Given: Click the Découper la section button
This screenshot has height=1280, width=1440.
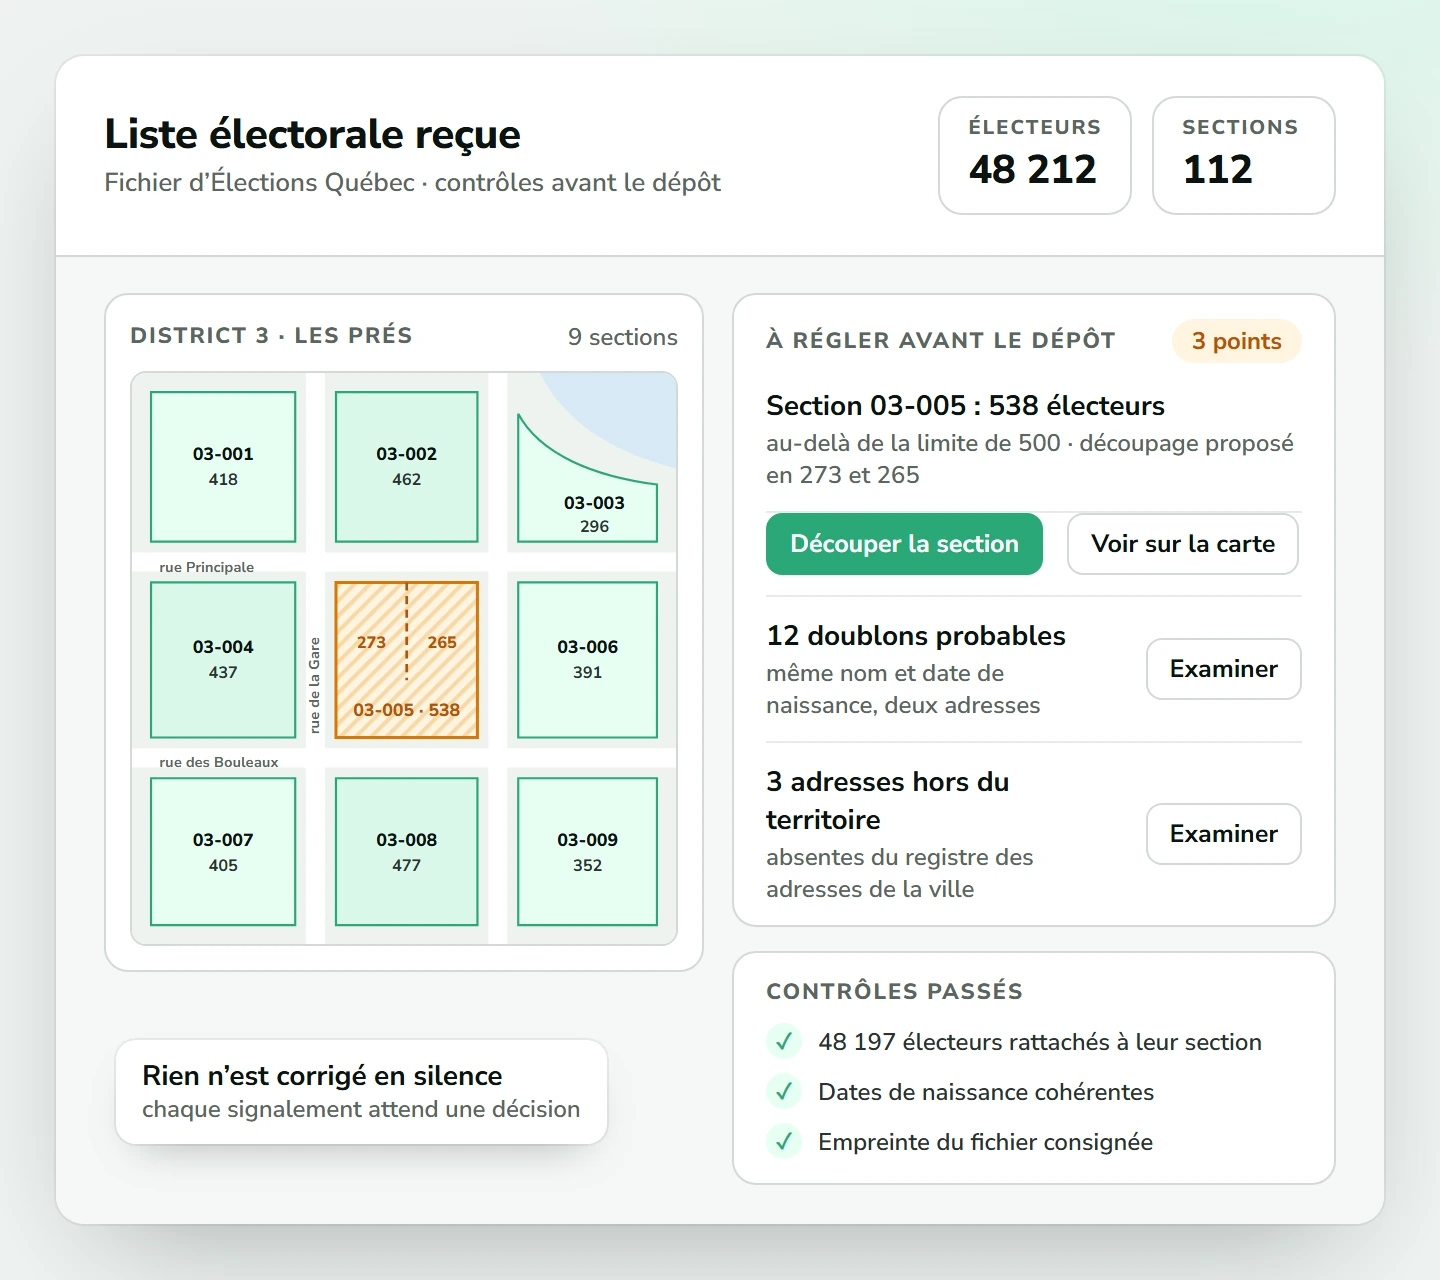Looking at the screenshot, I should click(x=904, y=544).
